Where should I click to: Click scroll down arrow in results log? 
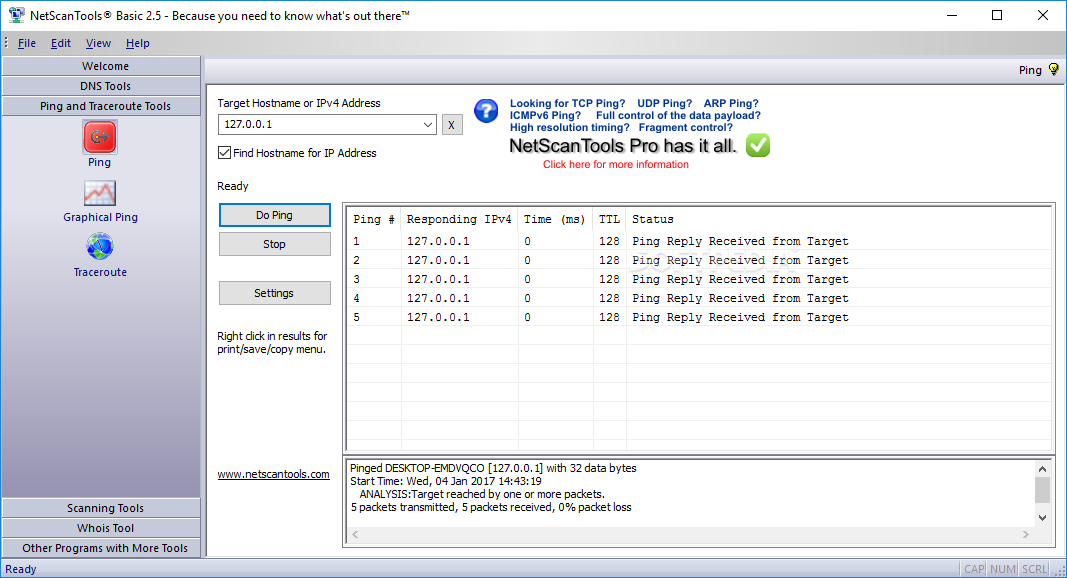[1043, 517]
